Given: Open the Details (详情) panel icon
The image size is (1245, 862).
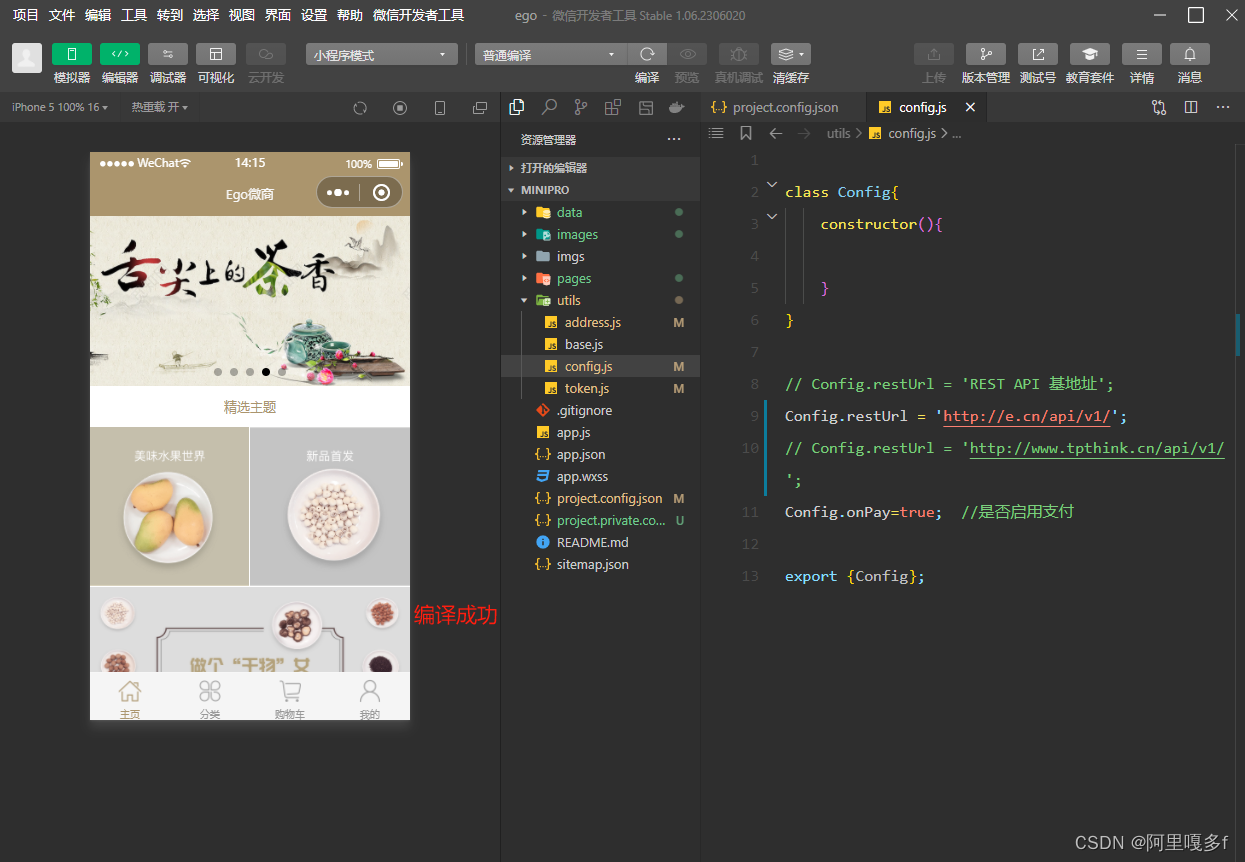Looking at the screenshot, I should pyautogui.click(x=1141, y=54).
